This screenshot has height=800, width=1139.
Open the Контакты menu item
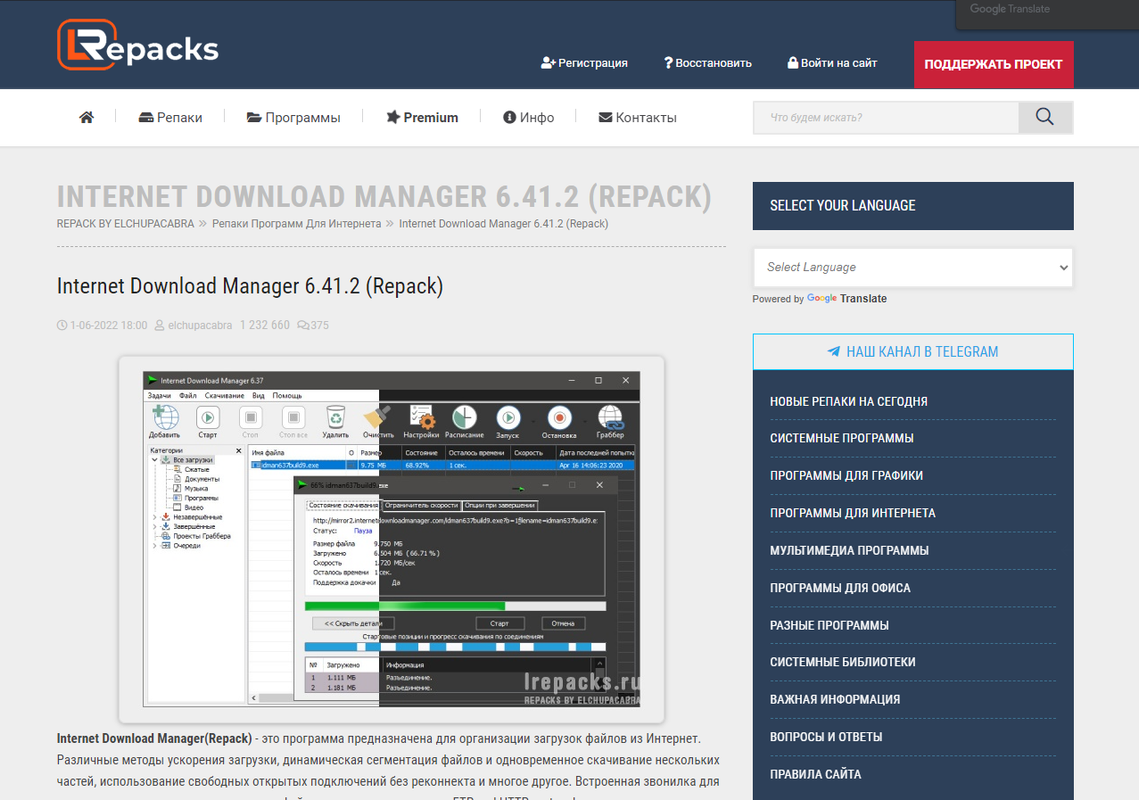[637, 118]
